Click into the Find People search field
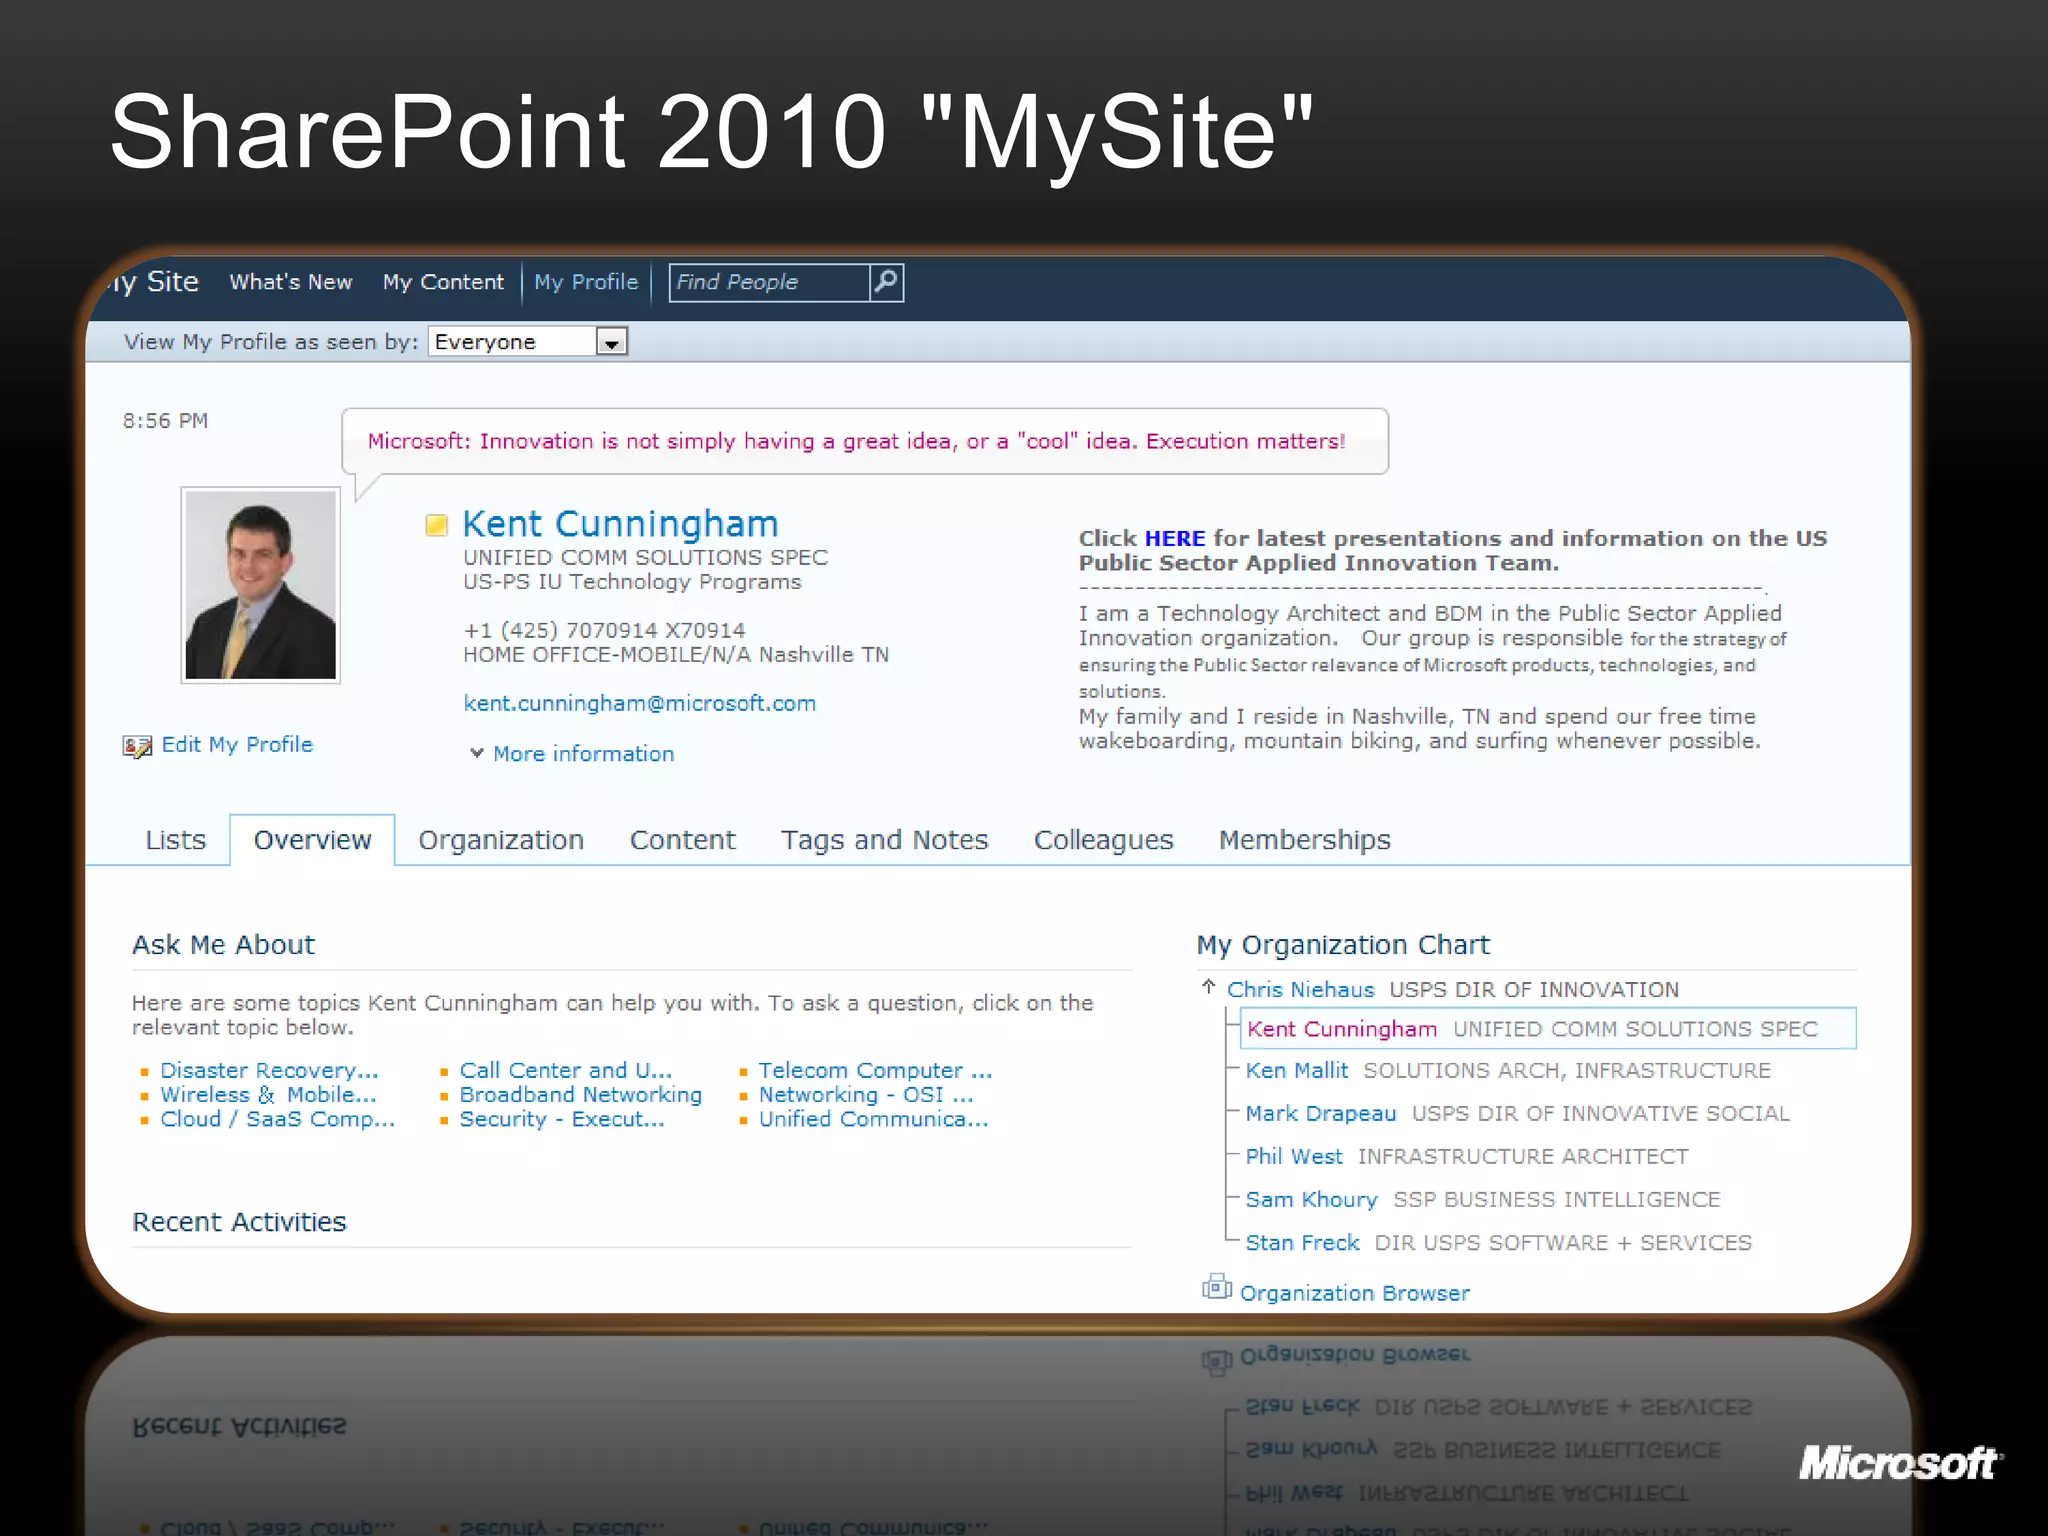Viewport: 2048px width, 1536px height. 769,283
